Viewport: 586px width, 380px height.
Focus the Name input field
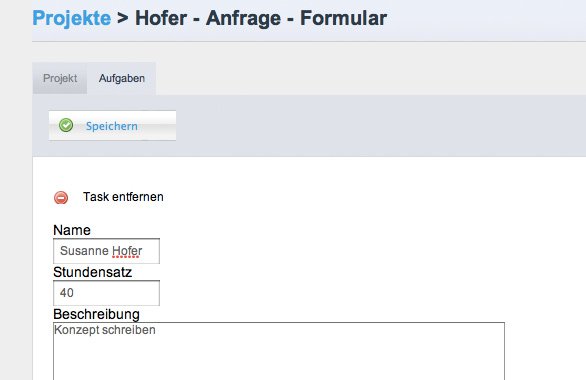point(106,251)
